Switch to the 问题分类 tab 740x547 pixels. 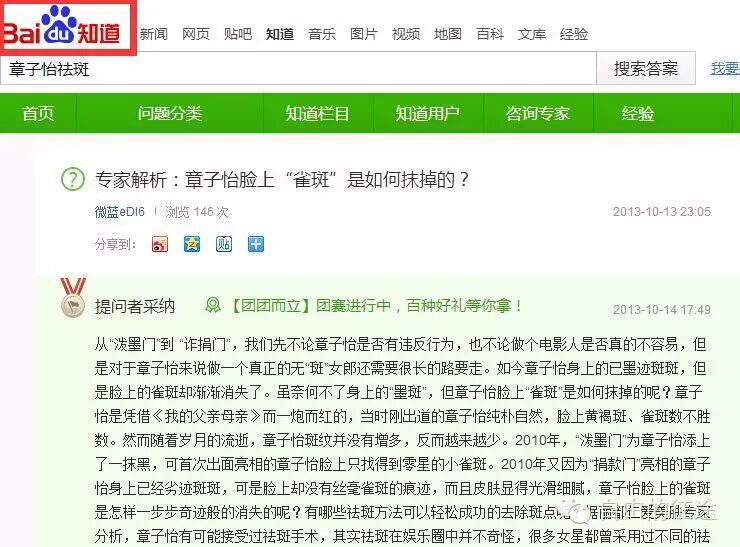[170, 113]
